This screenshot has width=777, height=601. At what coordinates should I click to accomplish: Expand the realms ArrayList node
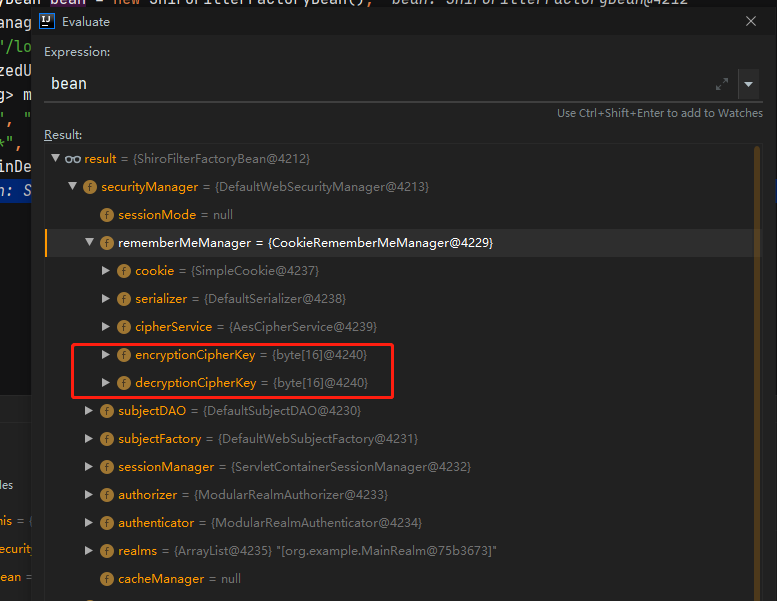tap(90, 551)
